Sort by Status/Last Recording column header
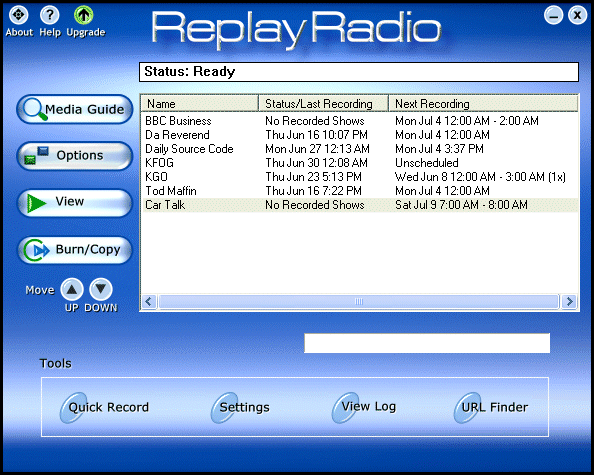The width and height of the screenshot is (594, 475). point(324,103)
